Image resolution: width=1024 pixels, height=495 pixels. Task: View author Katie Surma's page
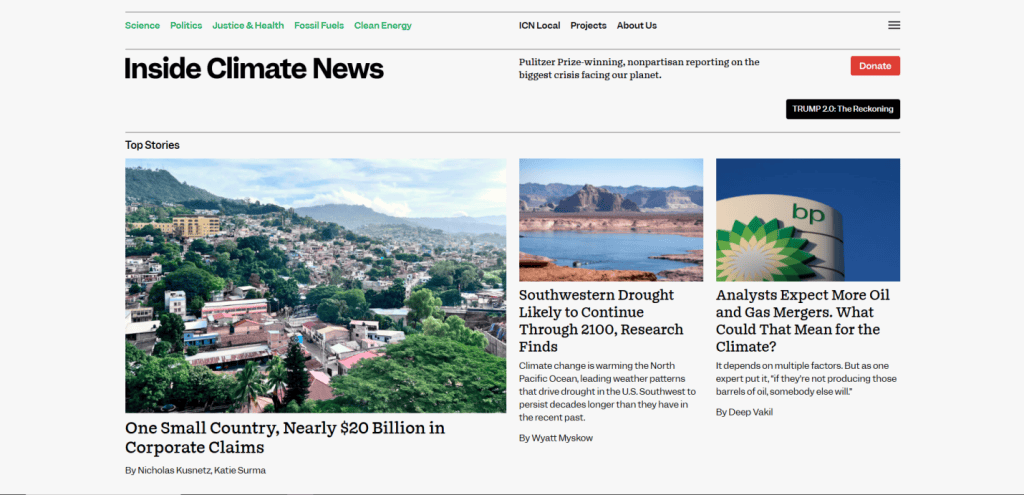240,470
